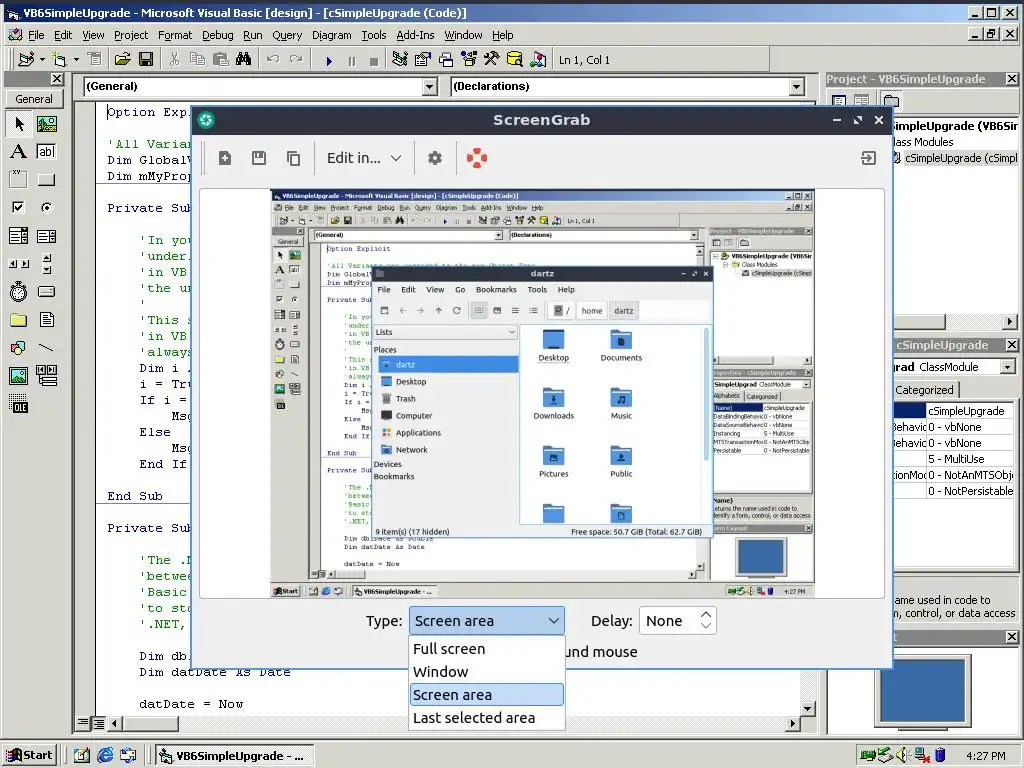Select cSimpleUpgrade in project tree

(960, 158)
